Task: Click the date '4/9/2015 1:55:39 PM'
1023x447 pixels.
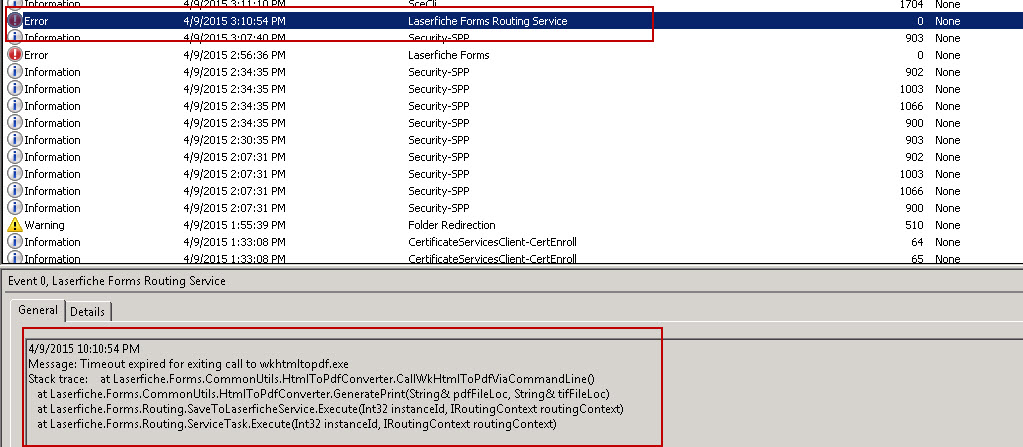Action: (x=234, y=225)
